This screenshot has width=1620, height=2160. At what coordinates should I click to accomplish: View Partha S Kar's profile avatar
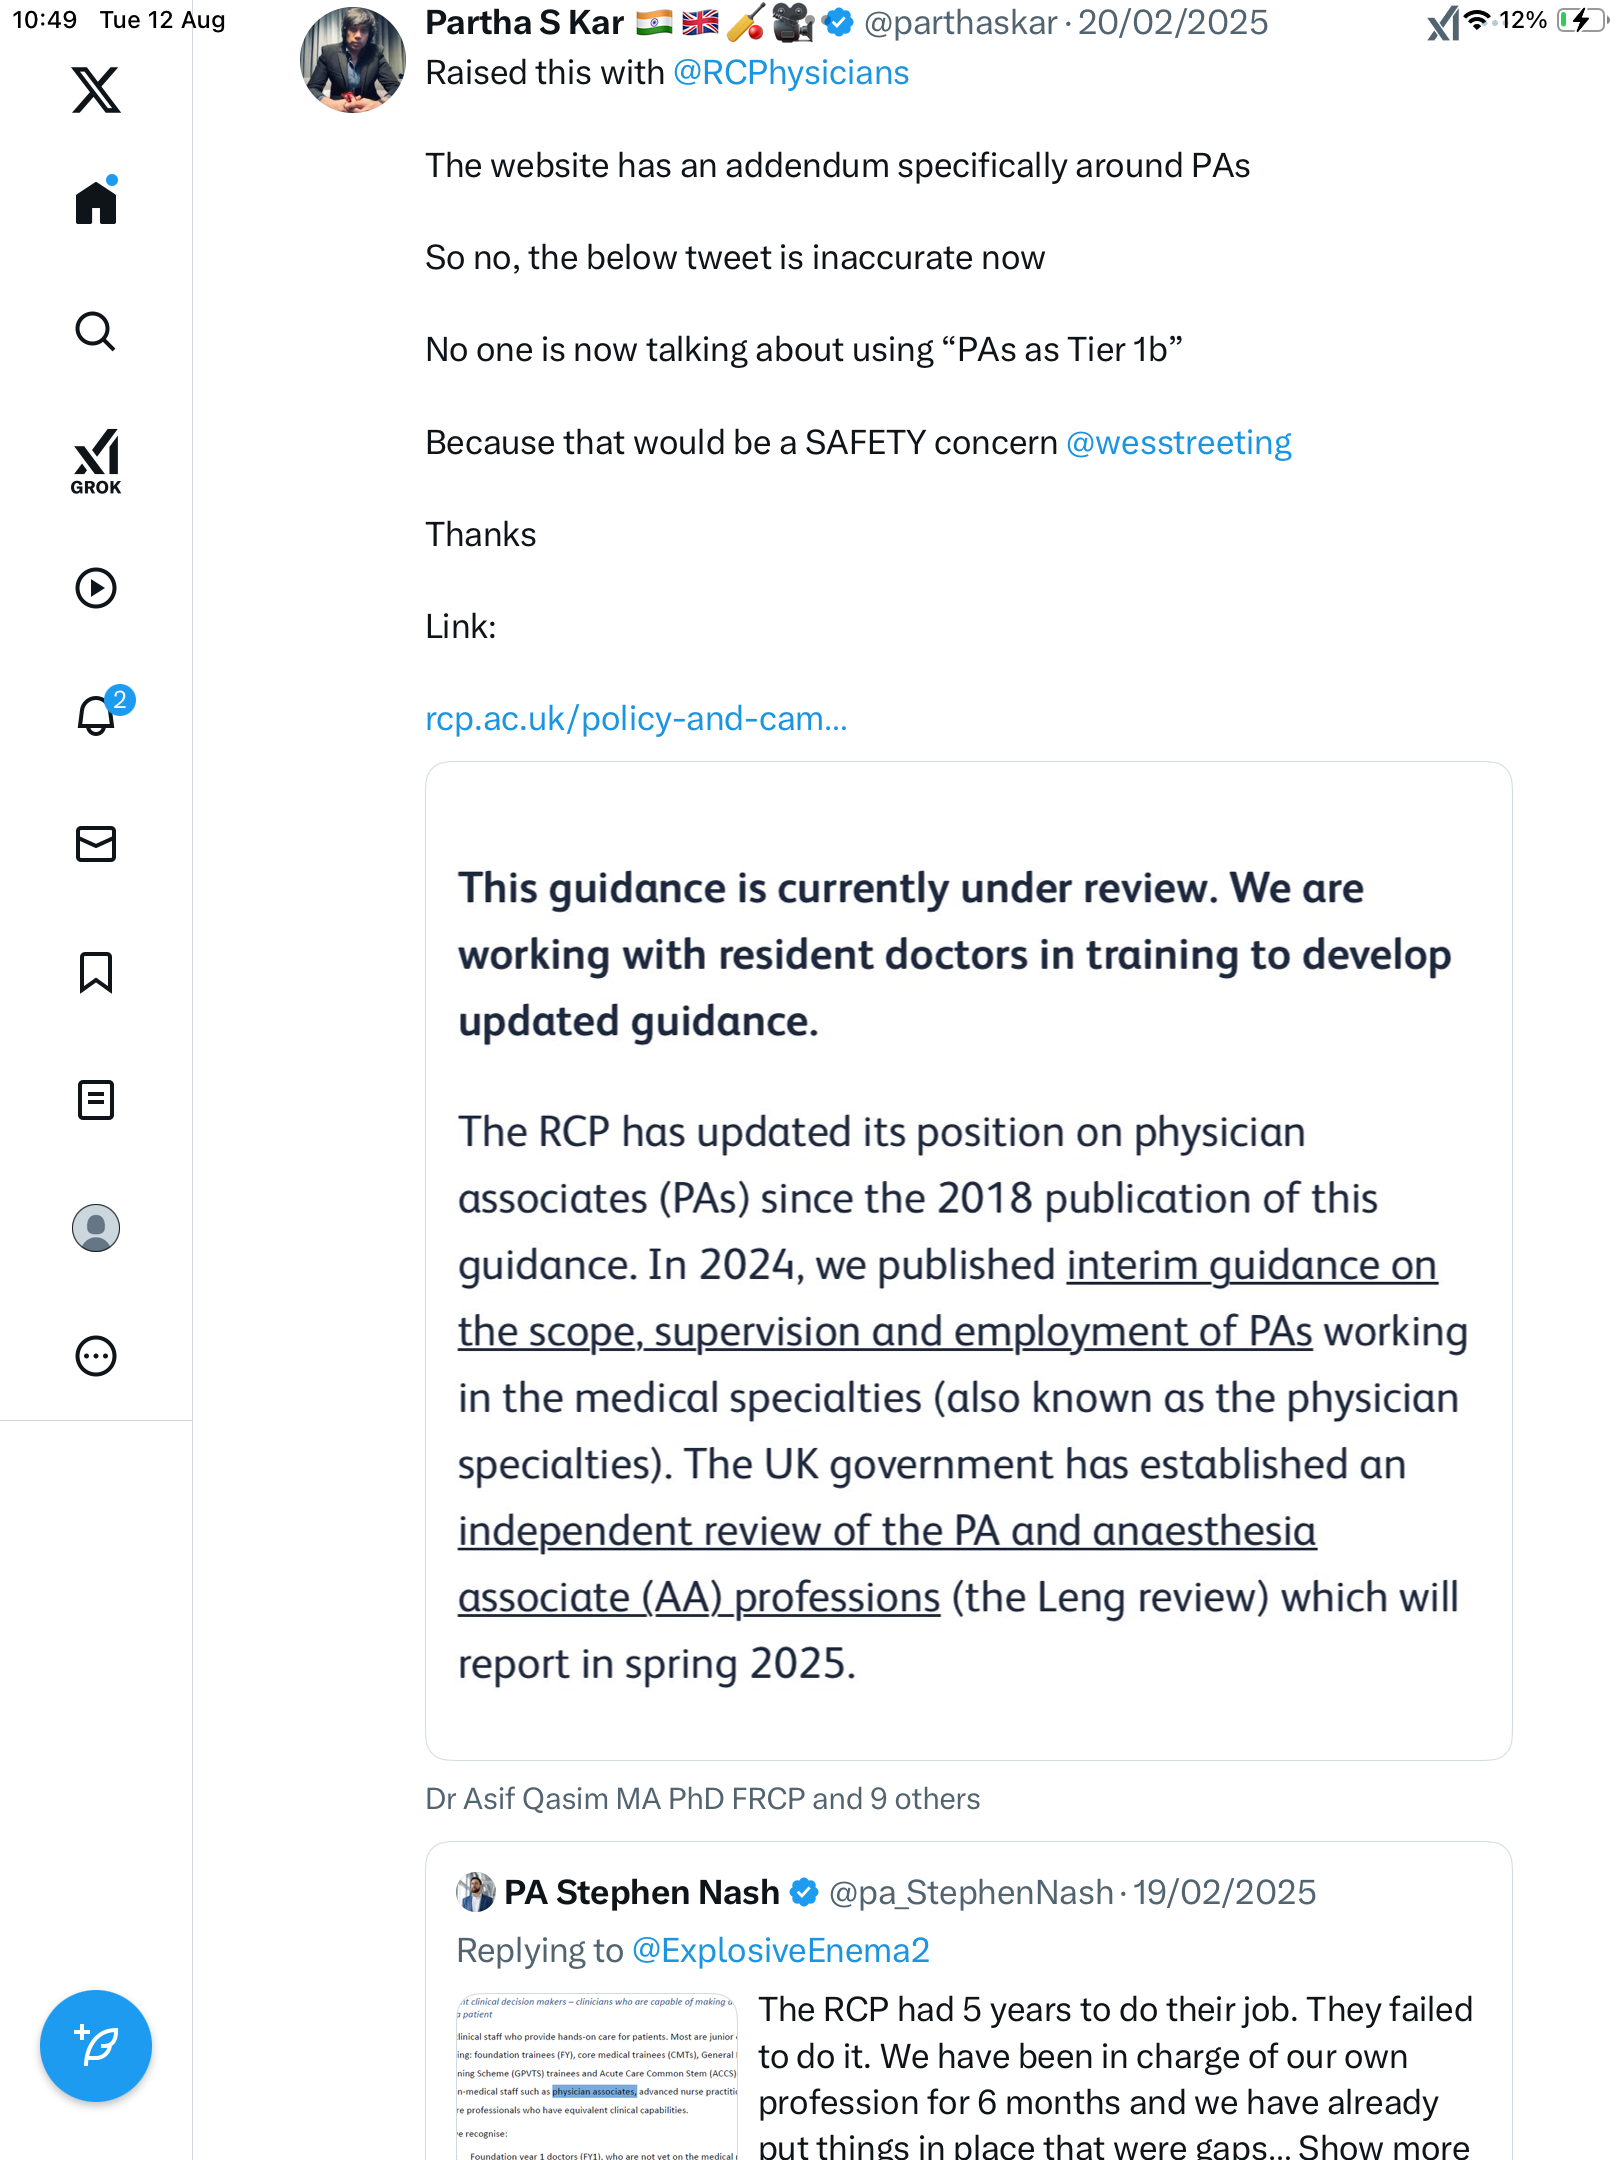pos(353,60)
